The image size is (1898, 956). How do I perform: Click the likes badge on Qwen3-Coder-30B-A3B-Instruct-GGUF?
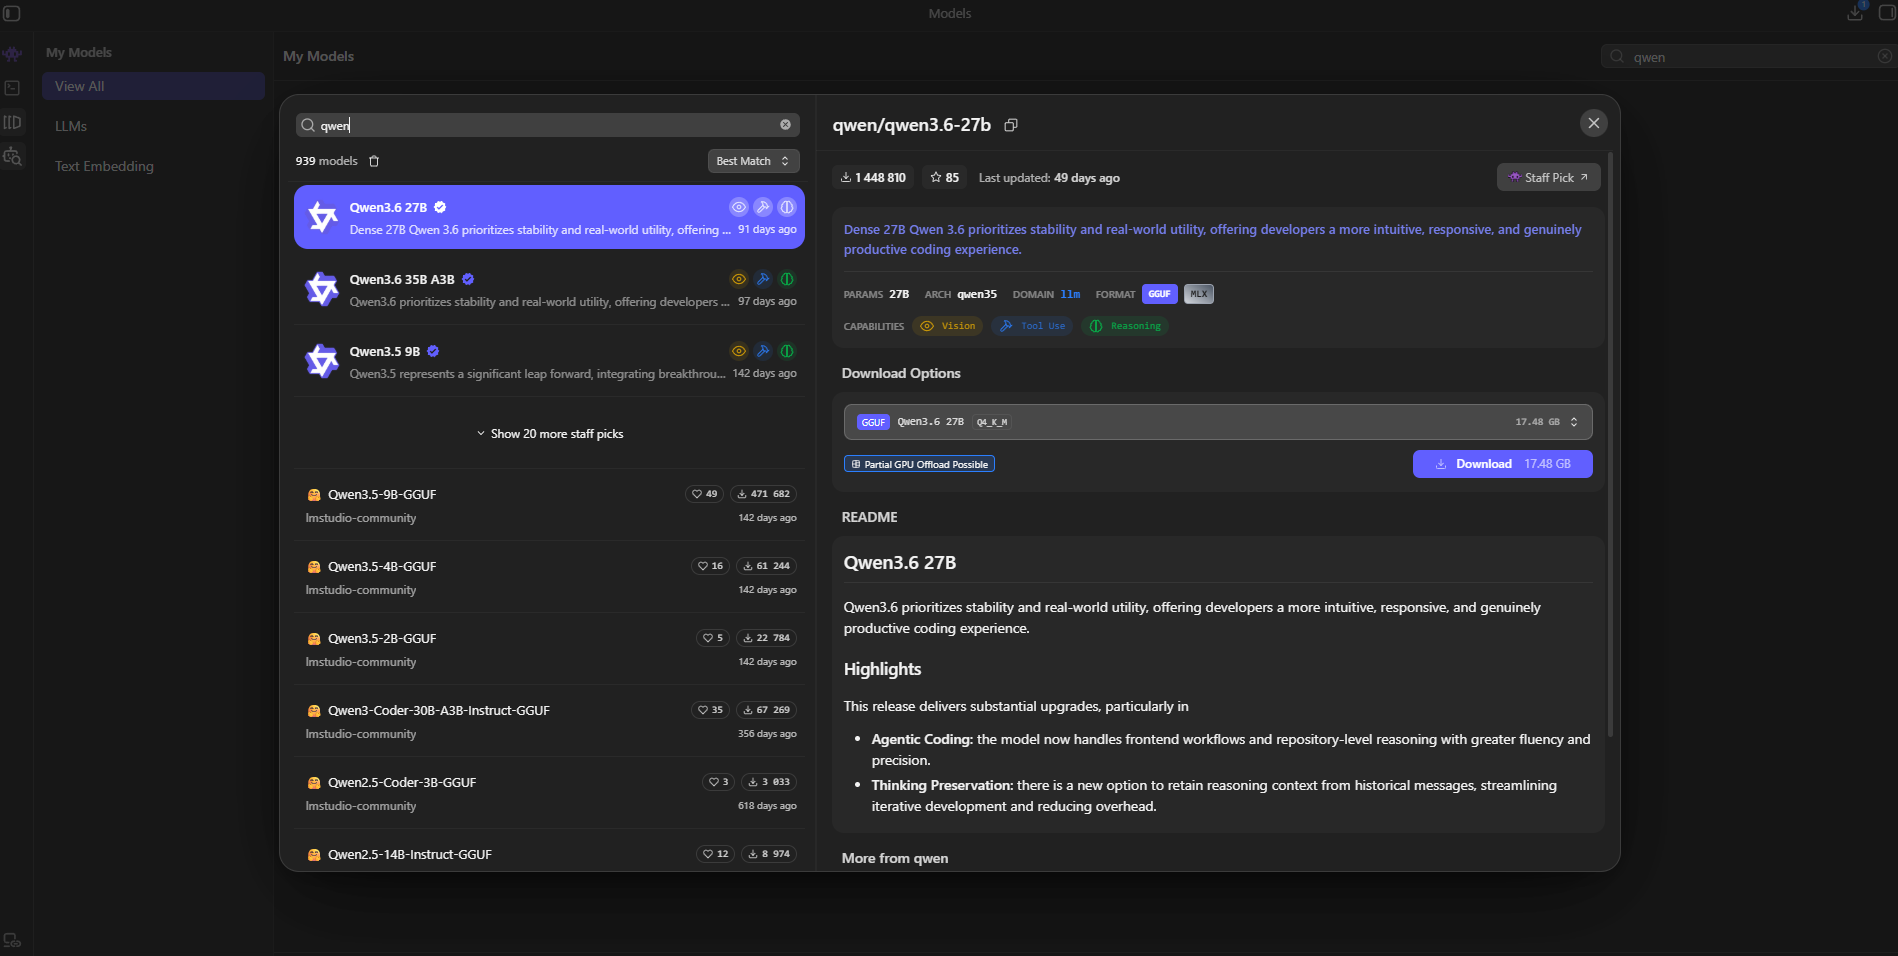point(710,710)
